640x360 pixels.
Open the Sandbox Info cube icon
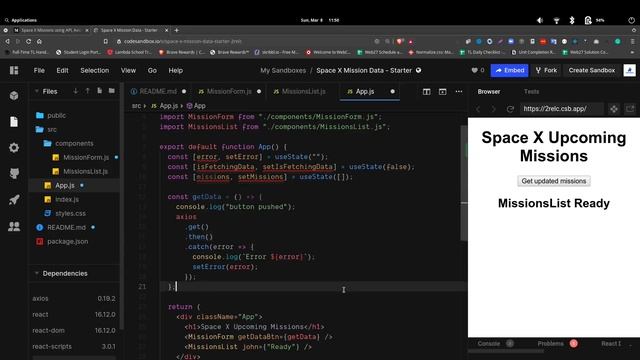(x=14, y=96)
